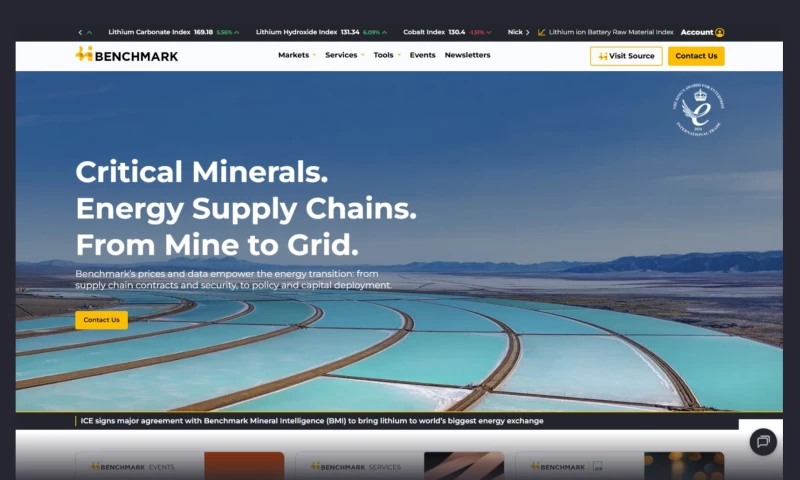This screenshot has height=480, width=800.
Task: Click the Account user icon
Action: [720, 32]
